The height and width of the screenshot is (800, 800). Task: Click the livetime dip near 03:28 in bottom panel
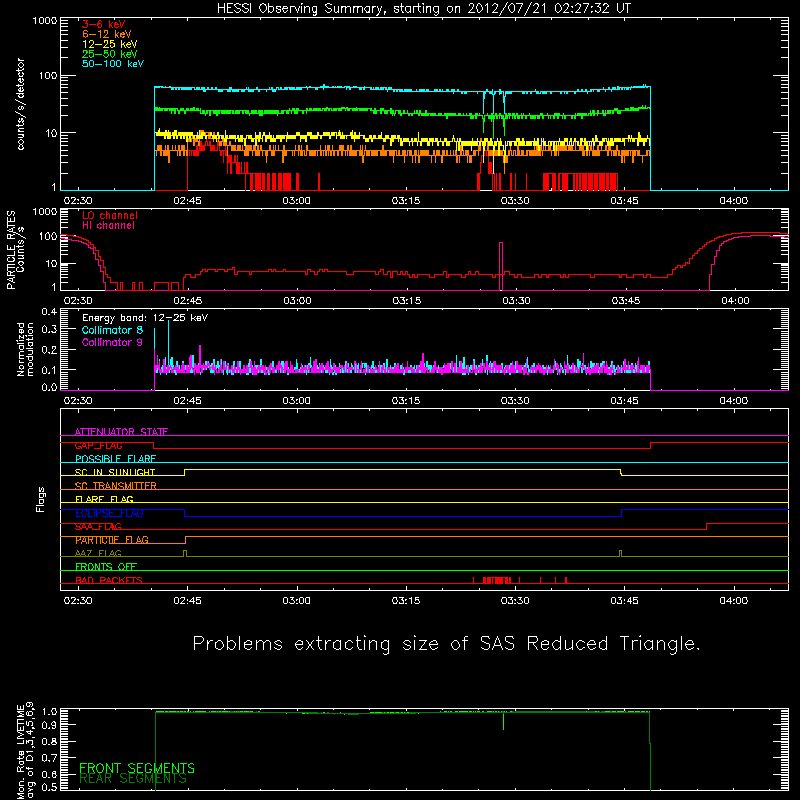coord(504,721)
